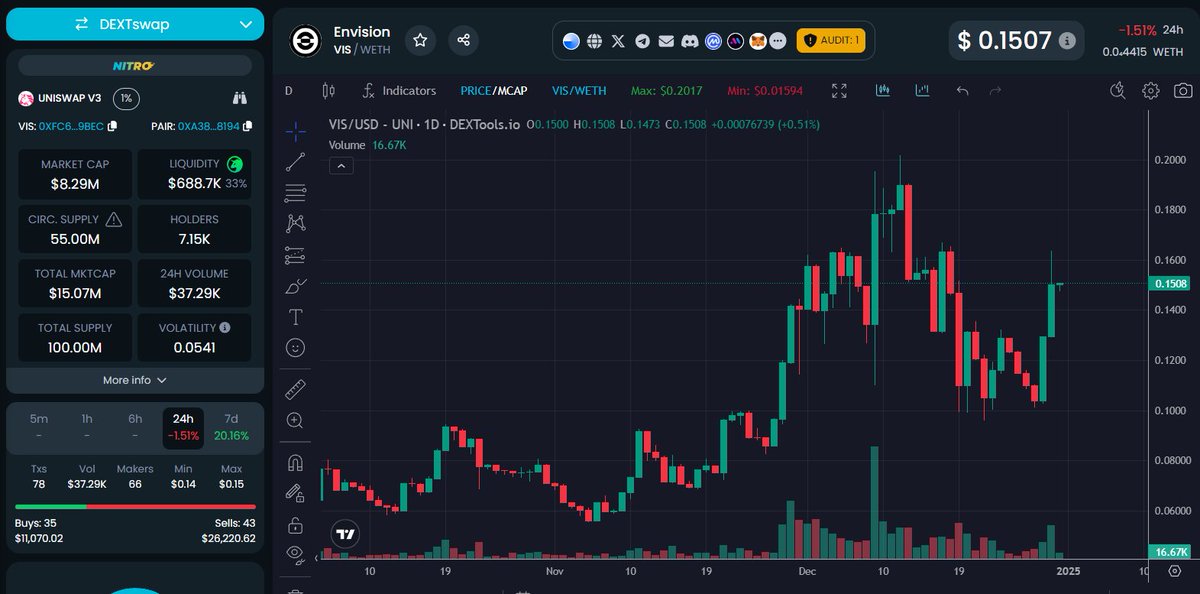Image resolution: width=1200 pixels, height=594 pixels.
Task: Select the crosshair cursor tool
Action: [x=295, y=131]
